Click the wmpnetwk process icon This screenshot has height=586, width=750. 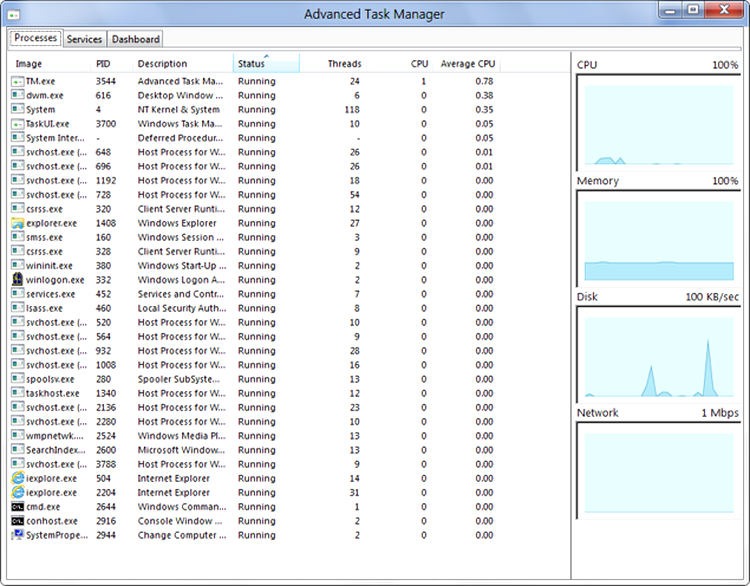click(18, 436)
